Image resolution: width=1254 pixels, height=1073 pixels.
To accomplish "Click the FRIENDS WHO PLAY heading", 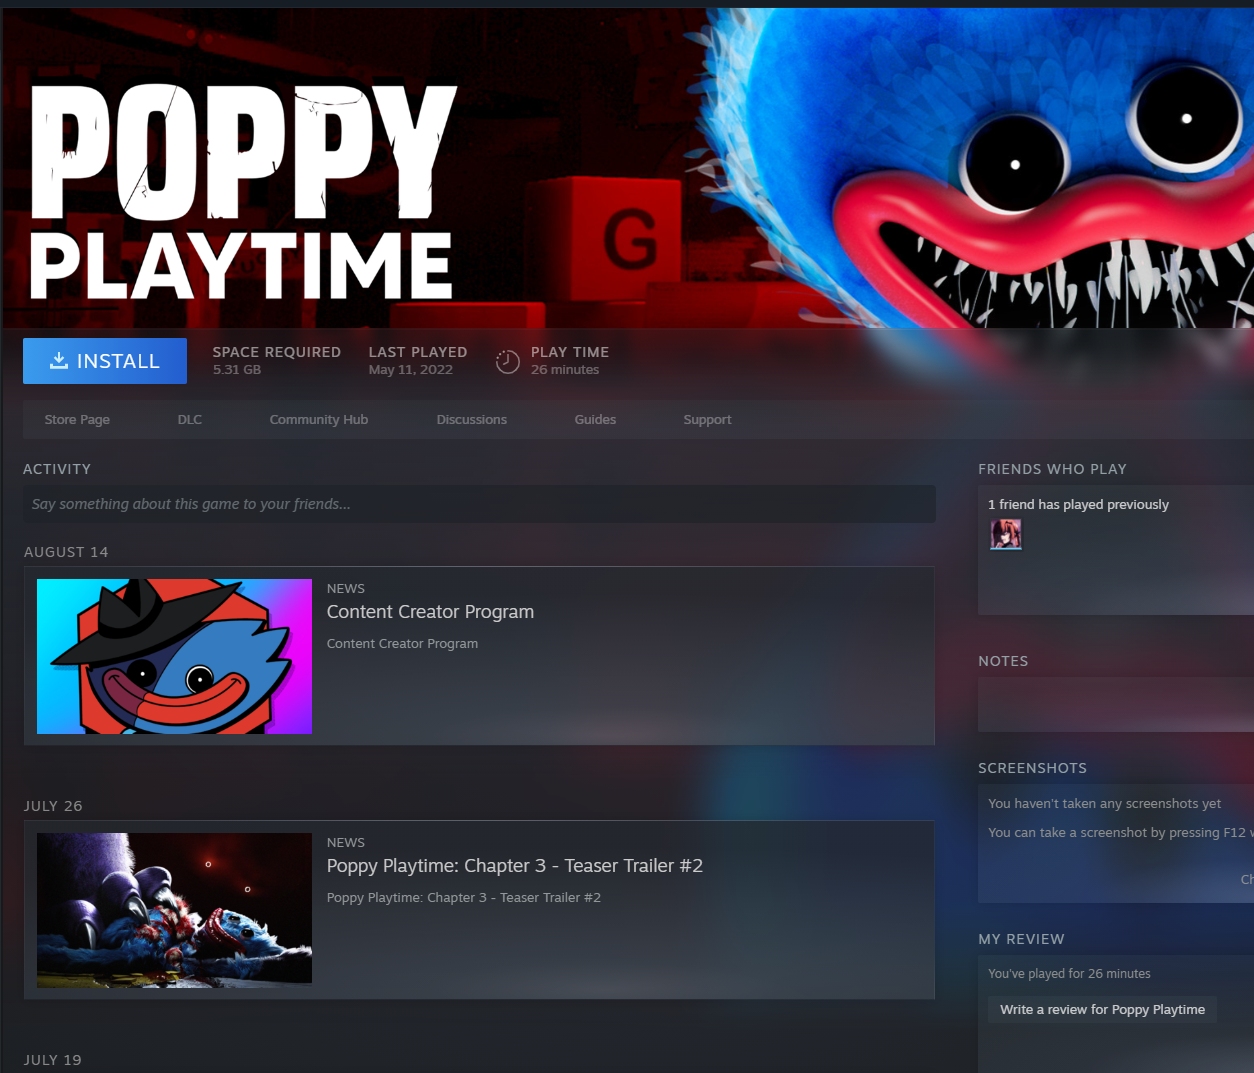I will [1052, 469].
